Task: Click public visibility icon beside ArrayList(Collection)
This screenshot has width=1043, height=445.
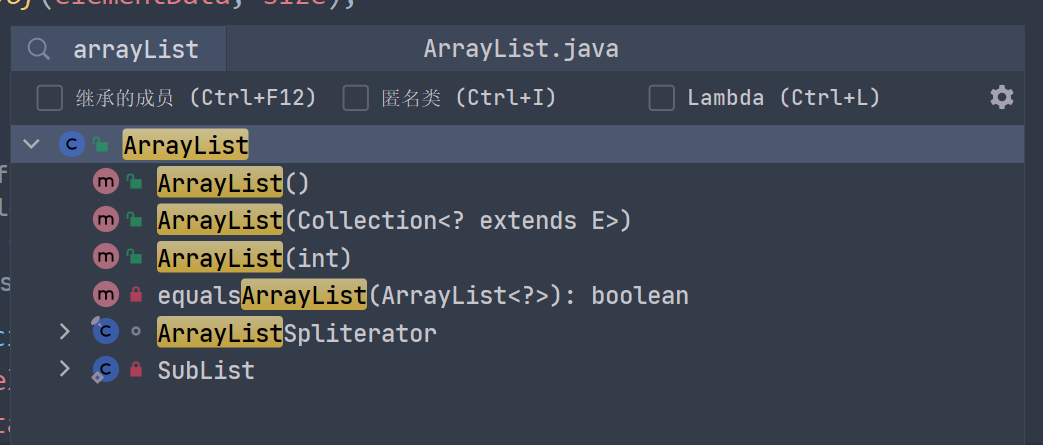Action: coord(135,220)
